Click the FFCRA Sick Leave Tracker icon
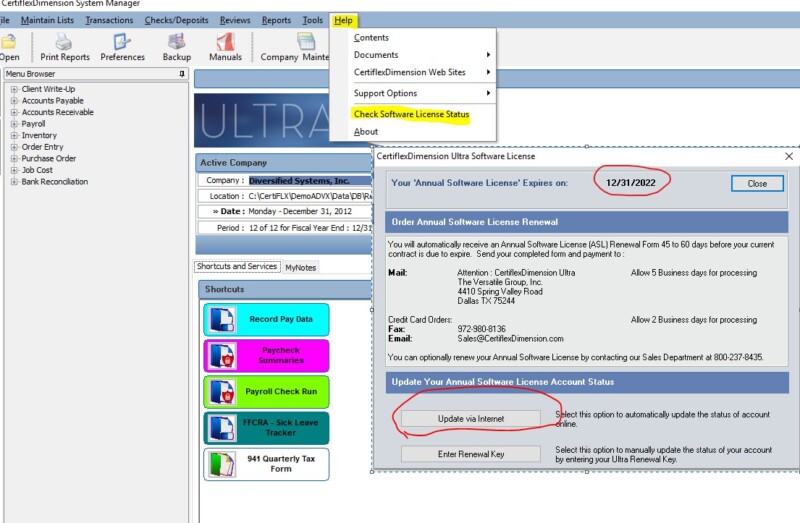 222,428
